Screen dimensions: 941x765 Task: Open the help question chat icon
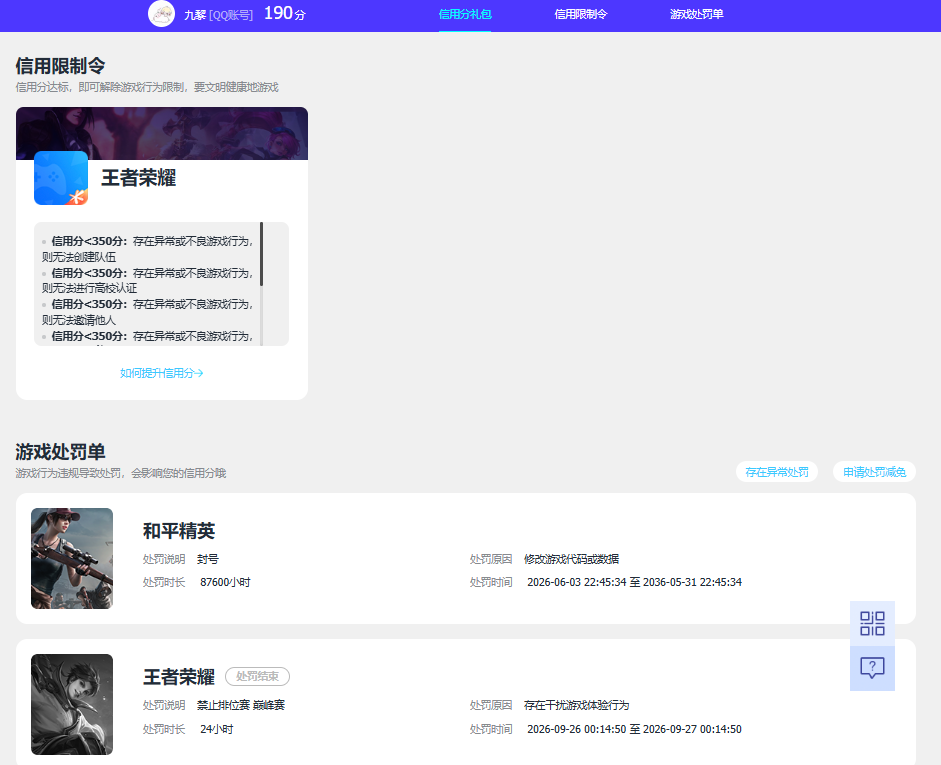tap(872, 668)
